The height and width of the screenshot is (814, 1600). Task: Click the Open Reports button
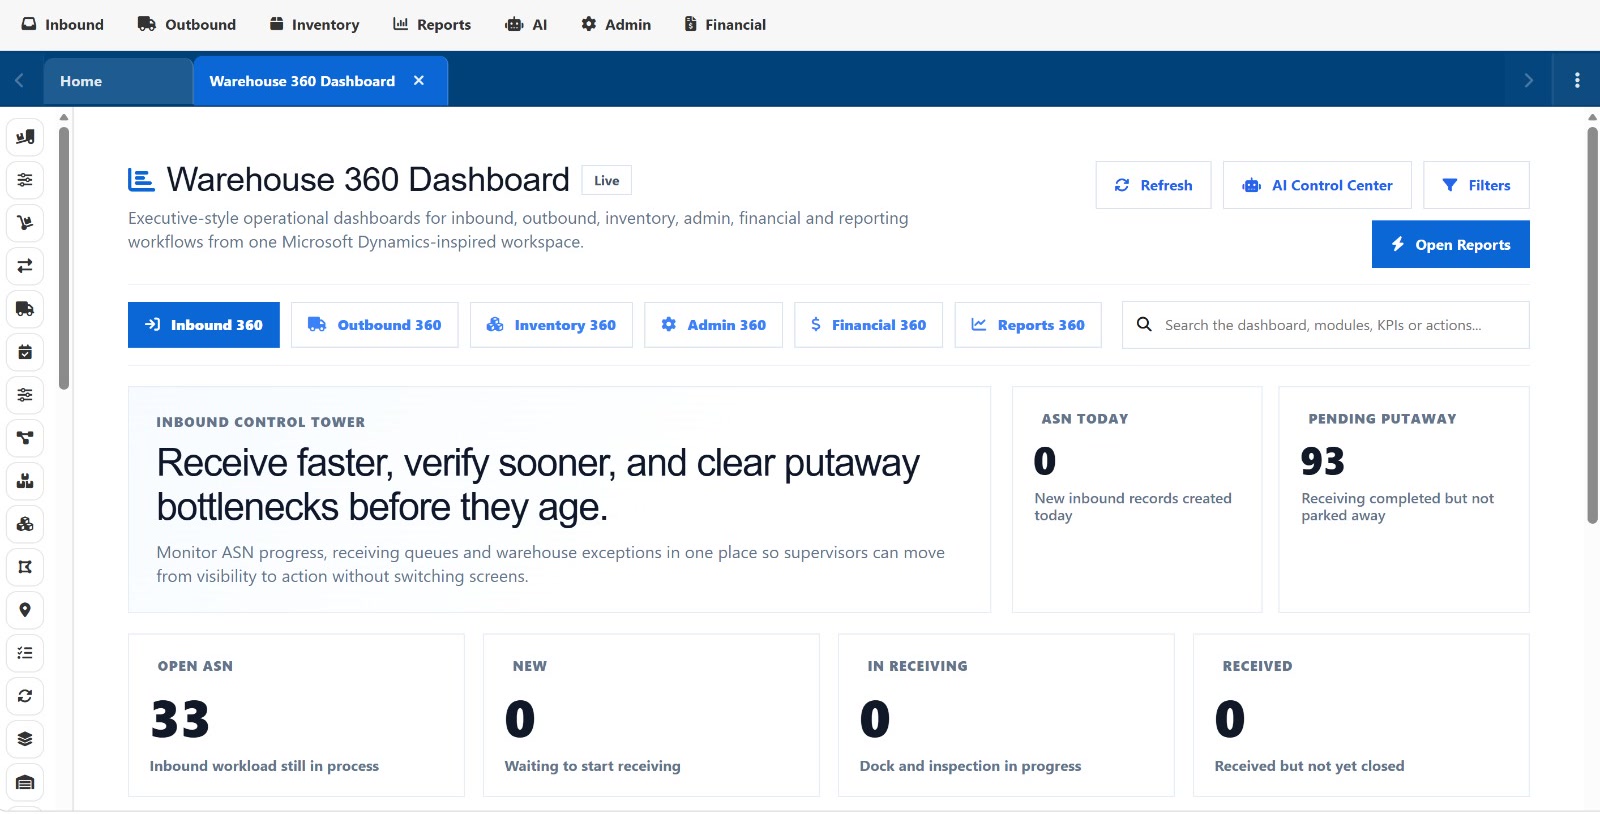coord(1450,244)
